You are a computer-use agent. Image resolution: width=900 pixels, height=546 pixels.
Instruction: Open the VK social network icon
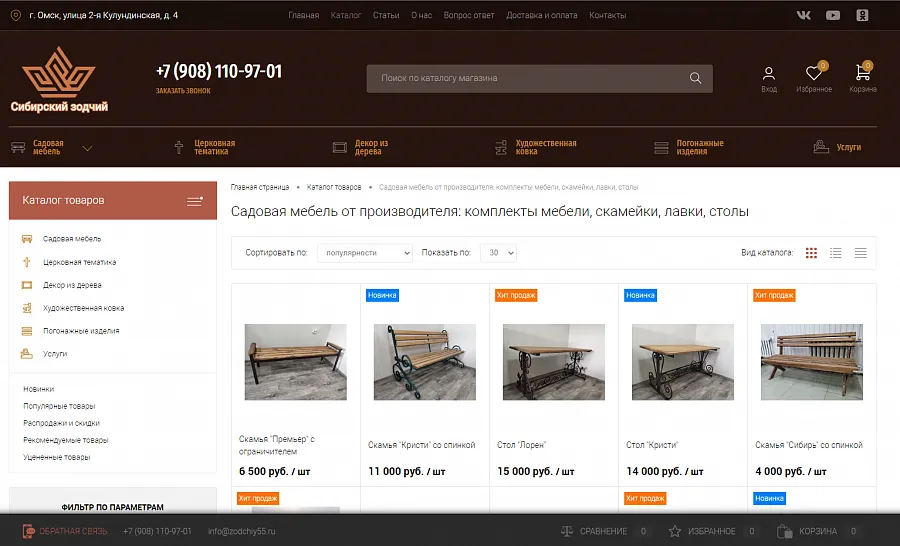pyautogui.click(x=804, y=16)
